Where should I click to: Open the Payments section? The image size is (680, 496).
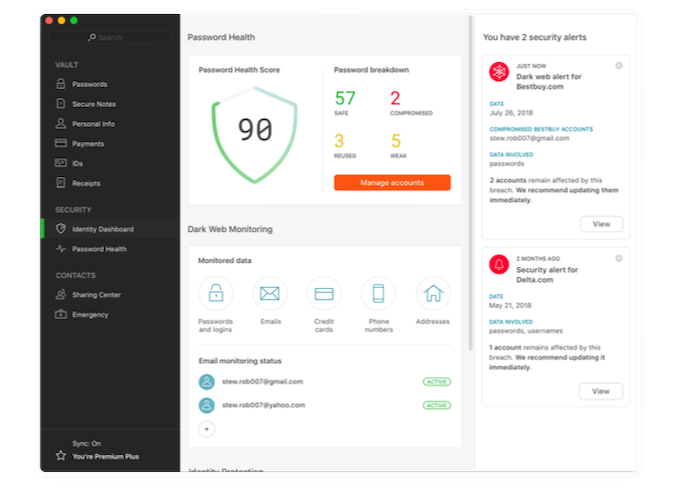(88, 144)
